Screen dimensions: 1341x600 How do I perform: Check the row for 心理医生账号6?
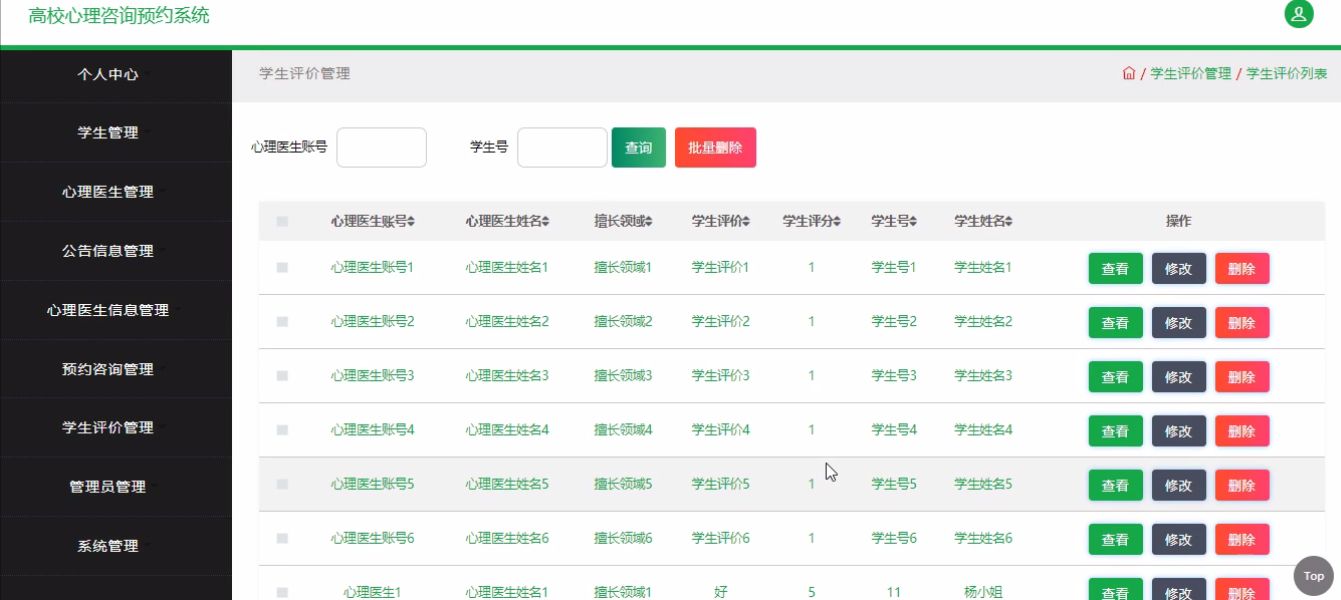tap(282, 538)
